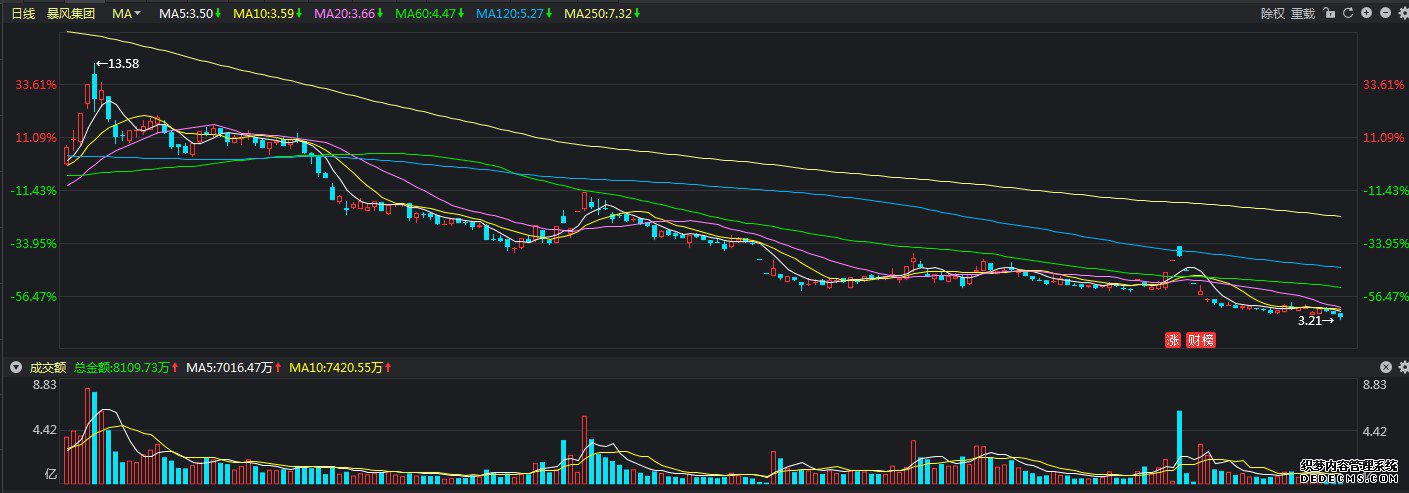
Task: Click the 重载 reload button
Action: point(1303,14)
